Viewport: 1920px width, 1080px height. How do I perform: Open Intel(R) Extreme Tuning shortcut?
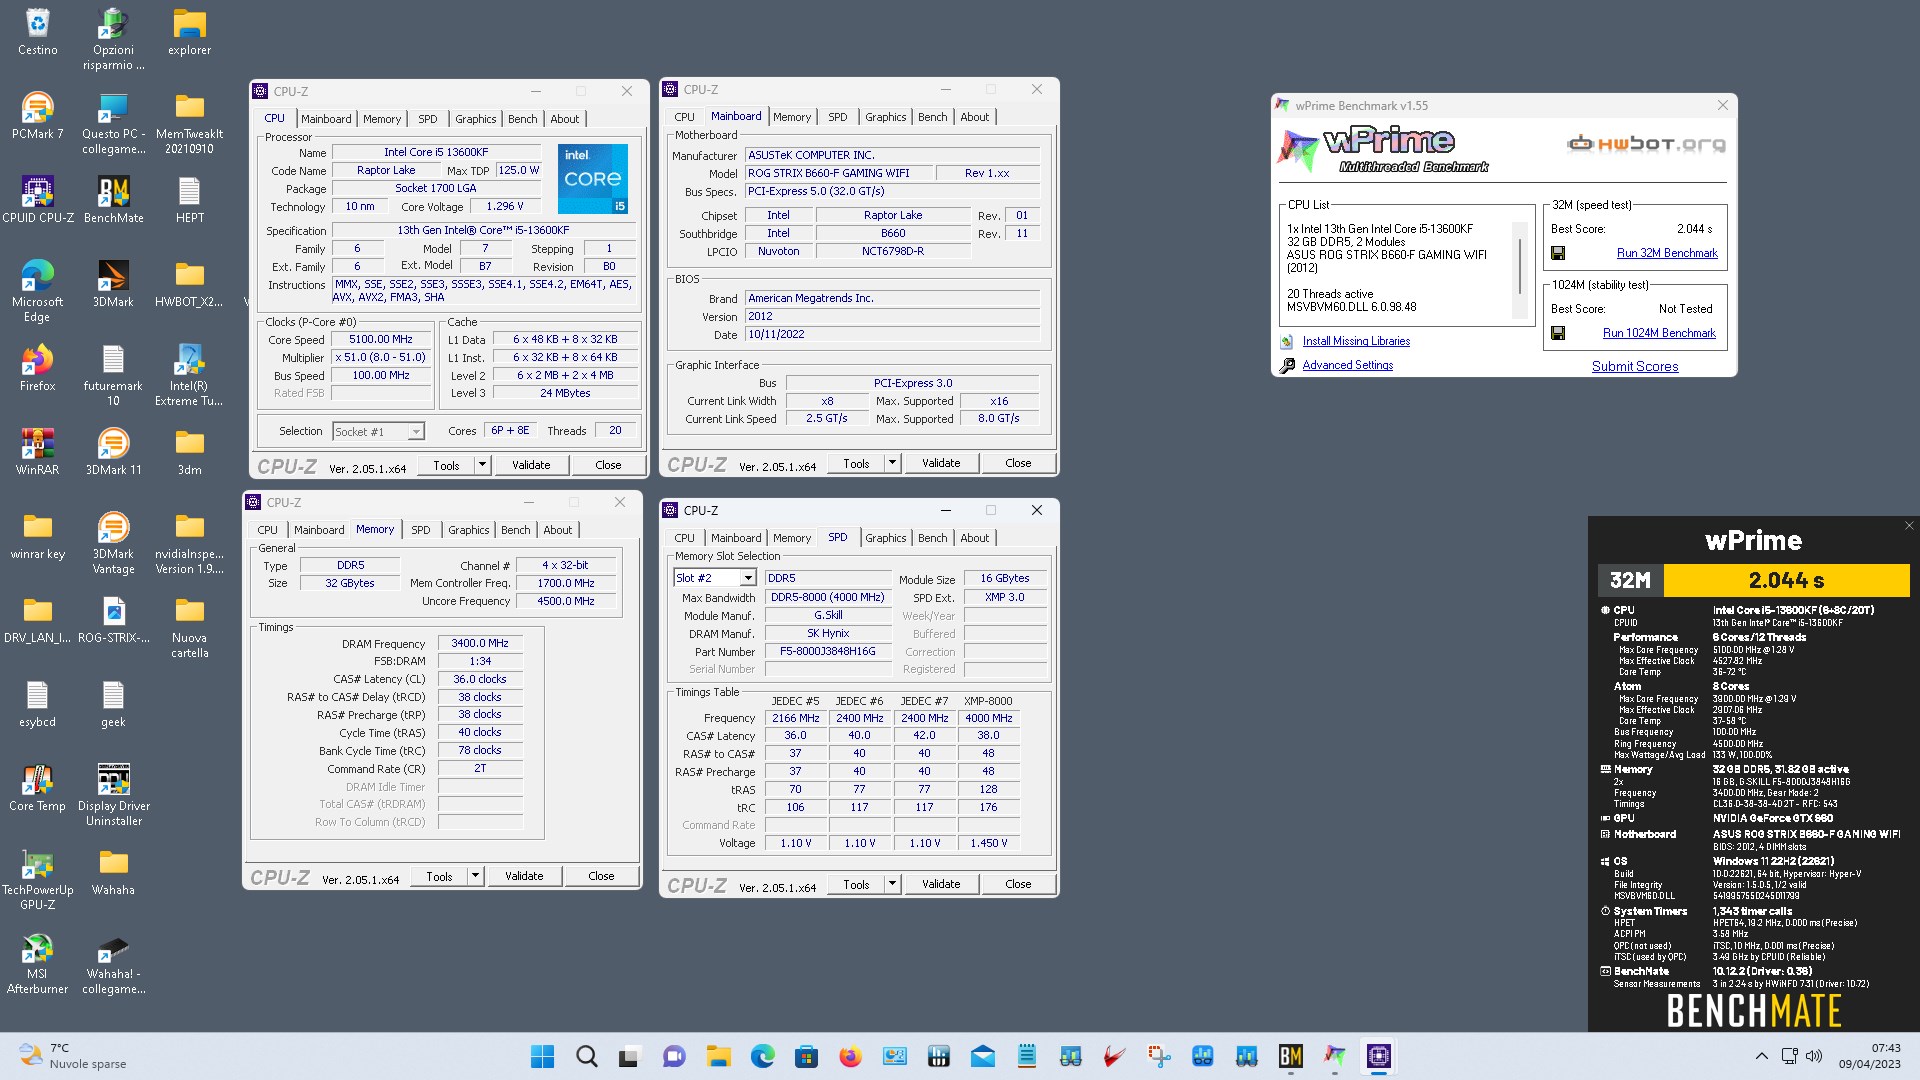pyautogui.click(x=189, y=375)
